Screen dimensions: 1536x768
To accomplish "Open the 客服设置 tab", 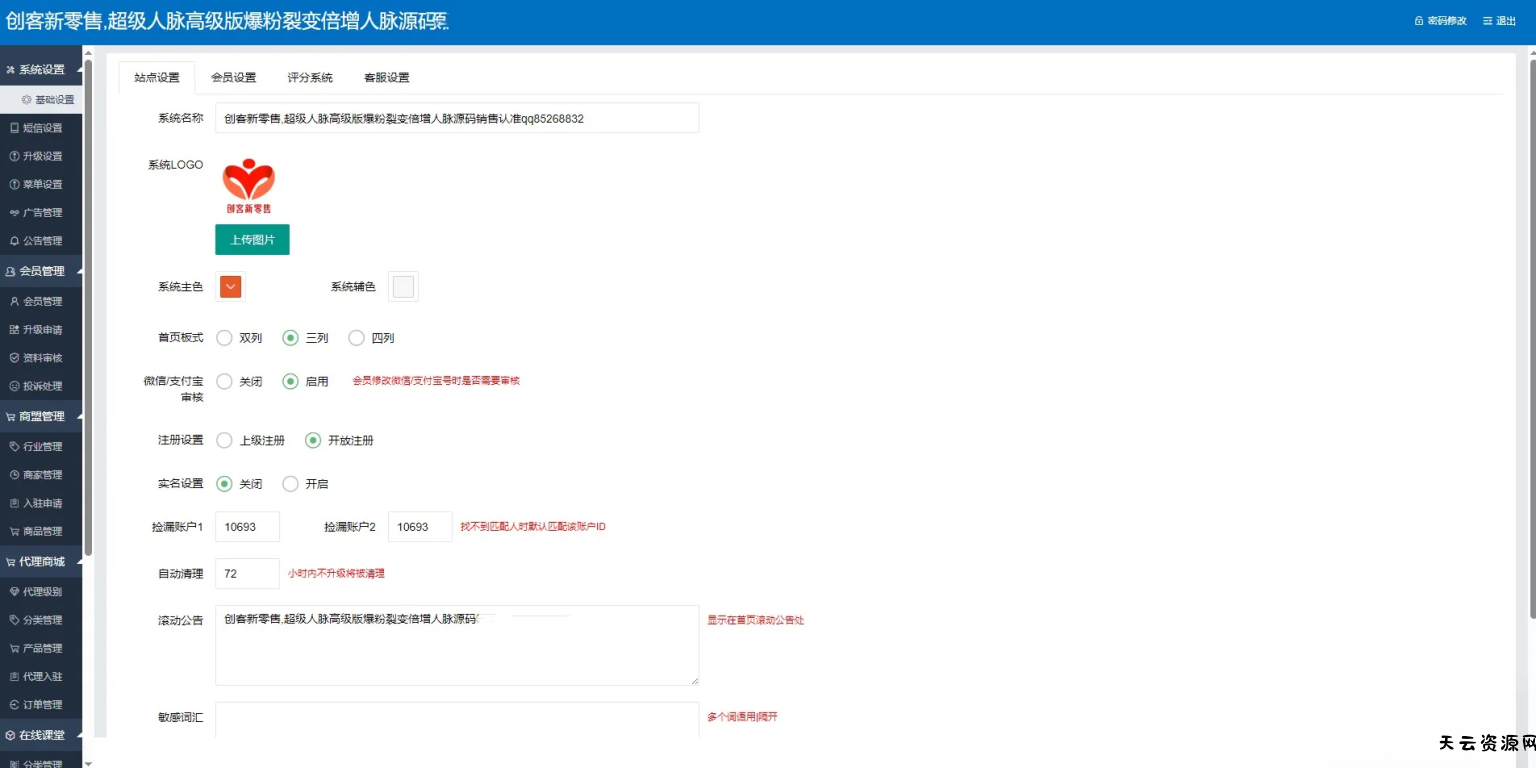I will [x=386, y=77].
